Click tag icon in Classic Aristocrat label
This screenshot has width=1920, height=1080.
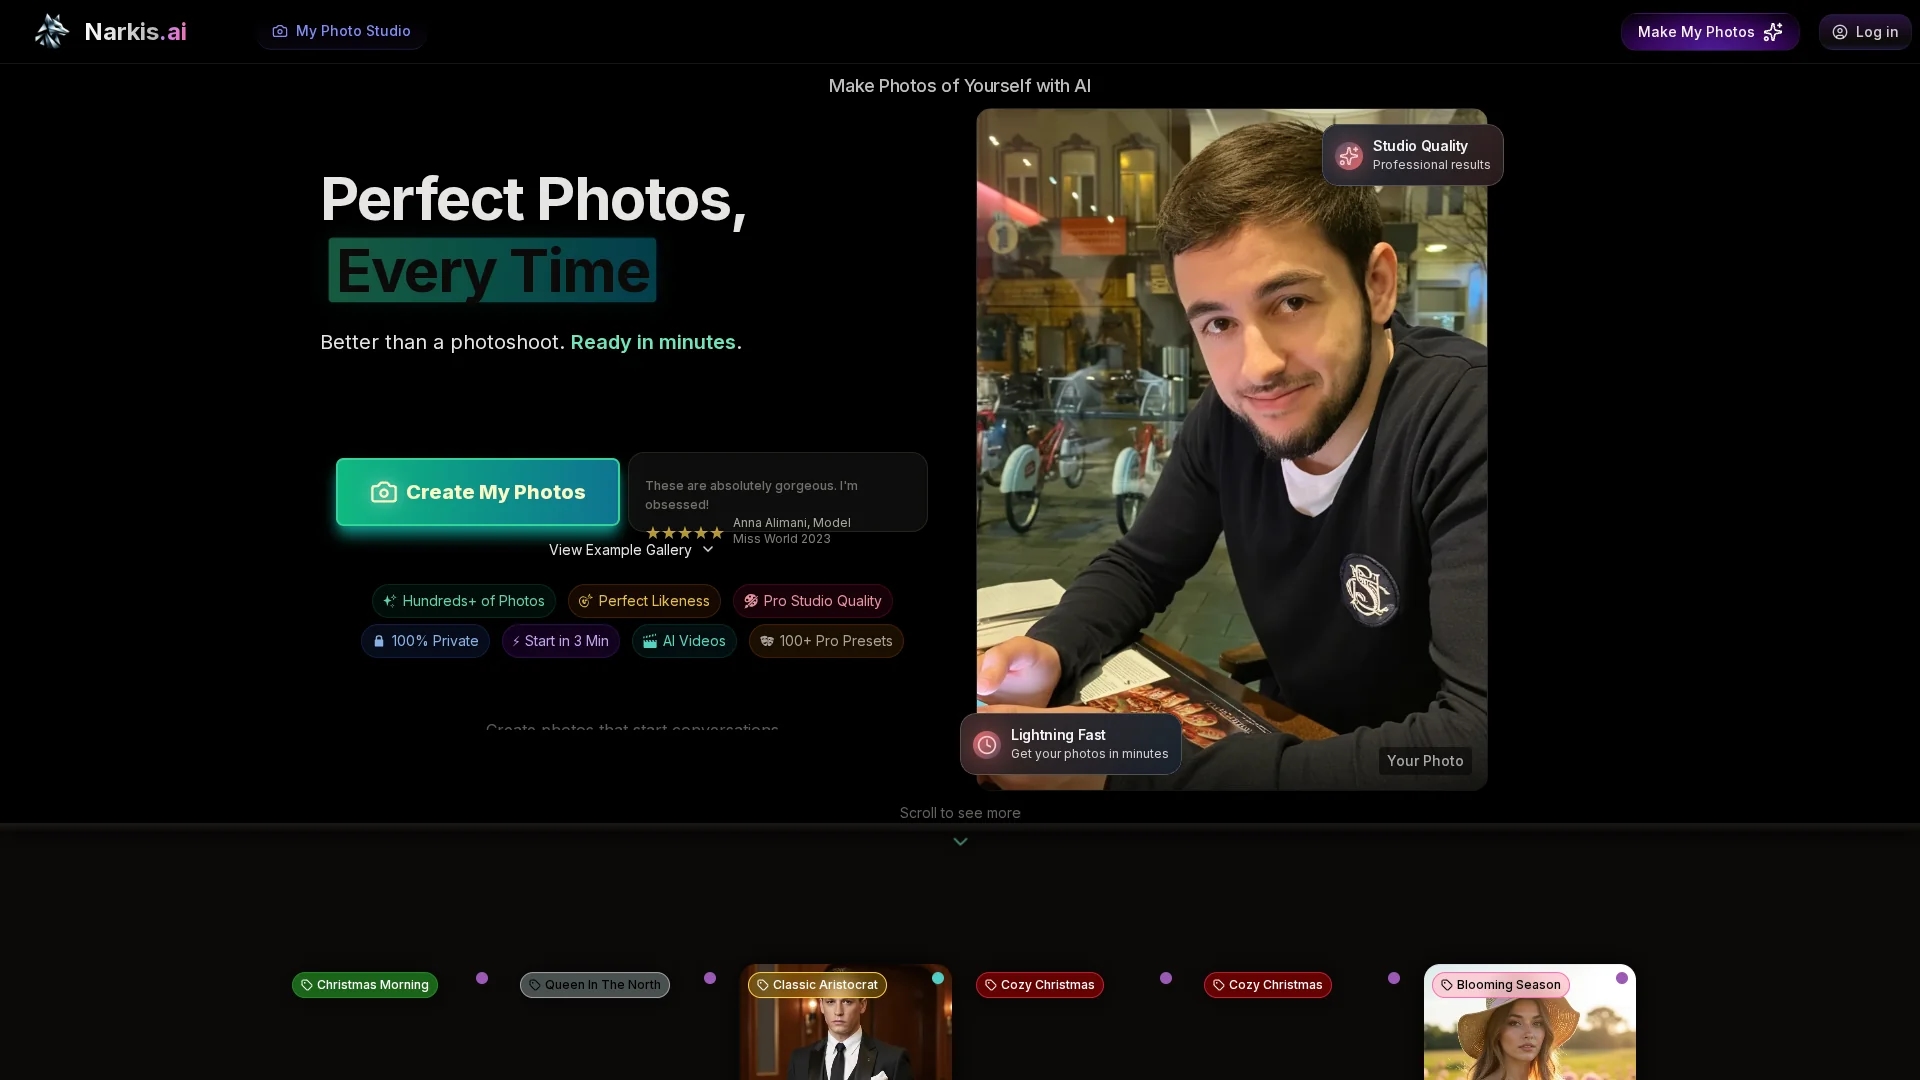[x=763, y=985]
